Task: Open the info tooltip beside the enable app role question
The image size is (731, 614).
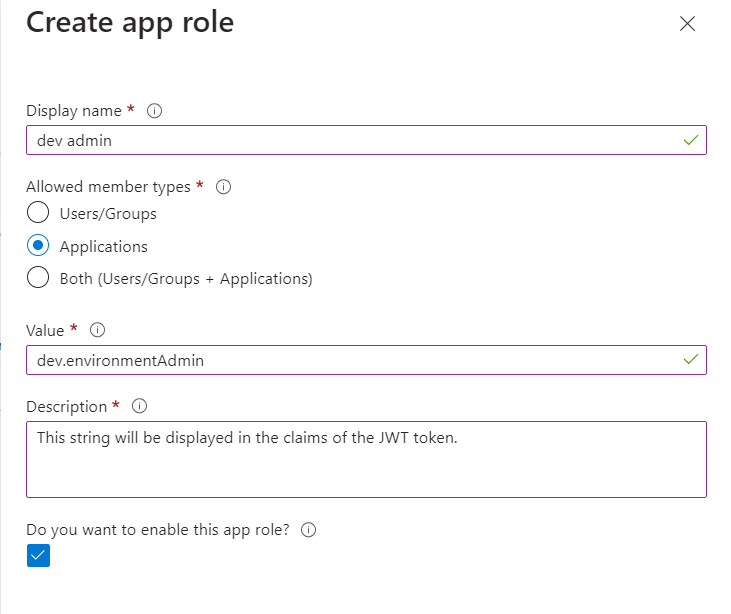Action: click(308, 530)
